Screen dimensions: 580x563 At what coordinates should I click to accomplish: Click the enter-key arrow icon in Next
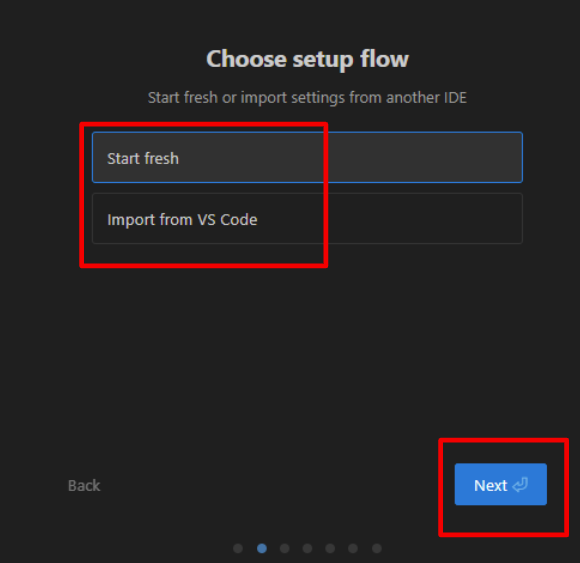pyautogui.click(x=520, y=485)
